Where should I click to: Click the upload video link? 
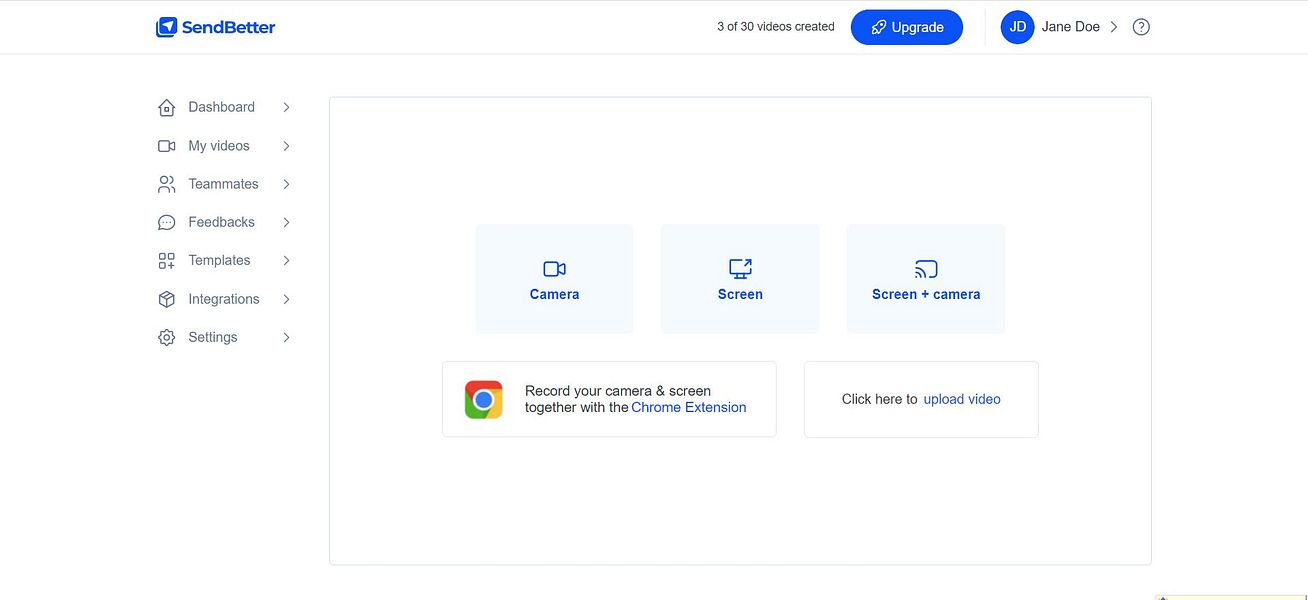[x=962, y=399]
